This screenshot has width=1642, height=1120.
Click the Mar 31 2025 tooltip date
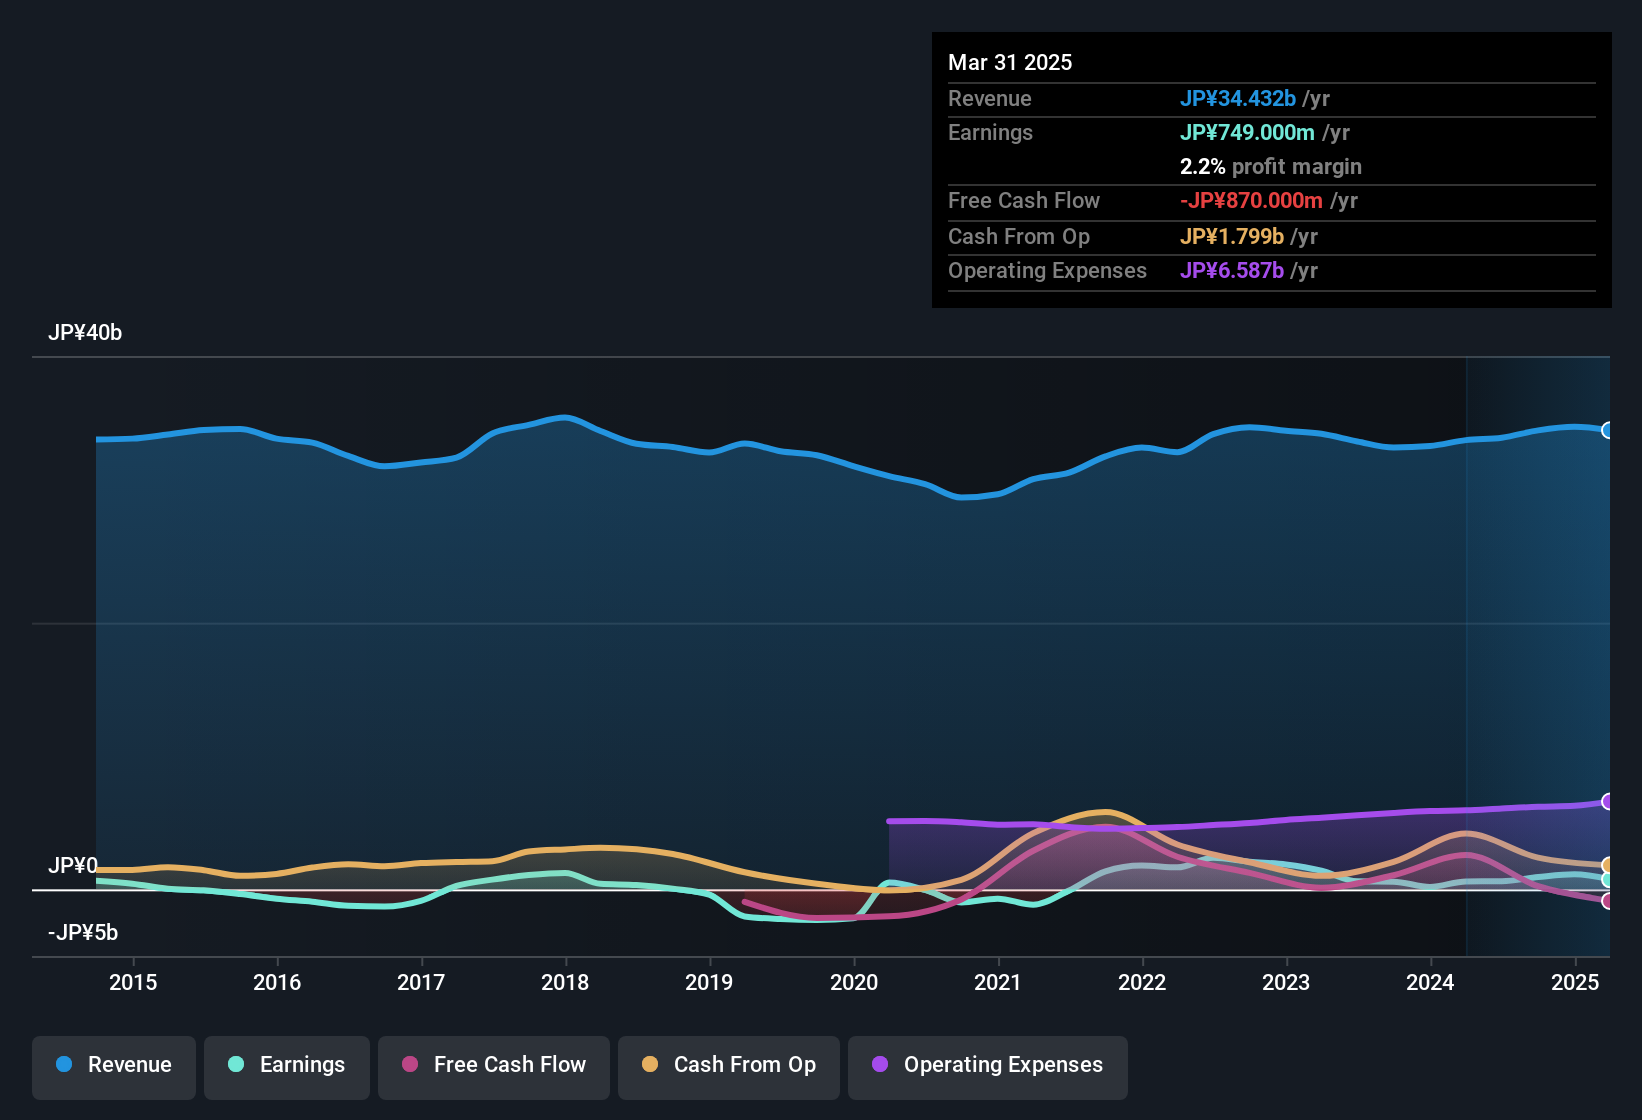[1010, 62]
